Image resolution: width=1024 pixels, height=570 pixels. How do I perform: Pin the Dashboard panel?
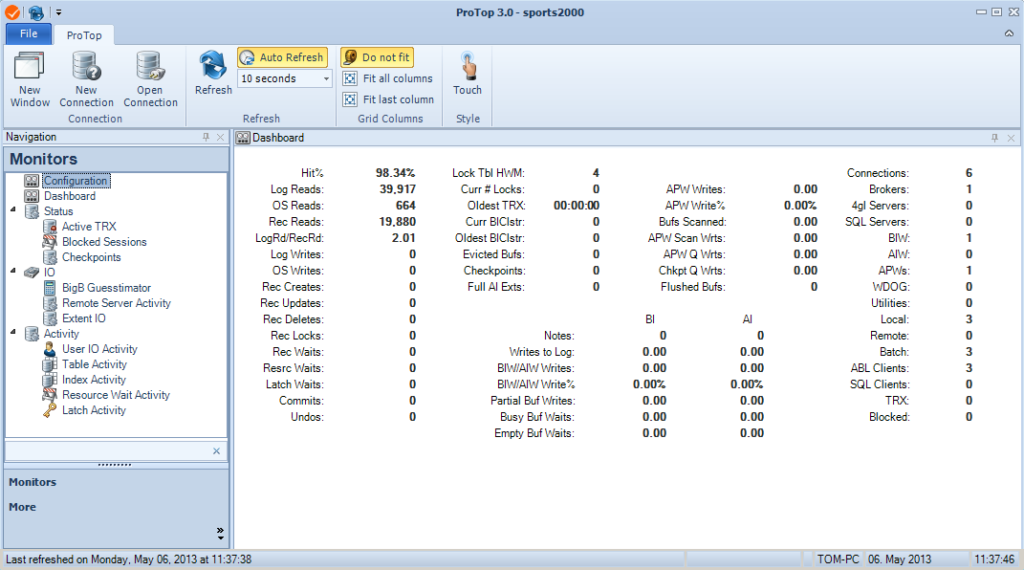click(995, 138)
